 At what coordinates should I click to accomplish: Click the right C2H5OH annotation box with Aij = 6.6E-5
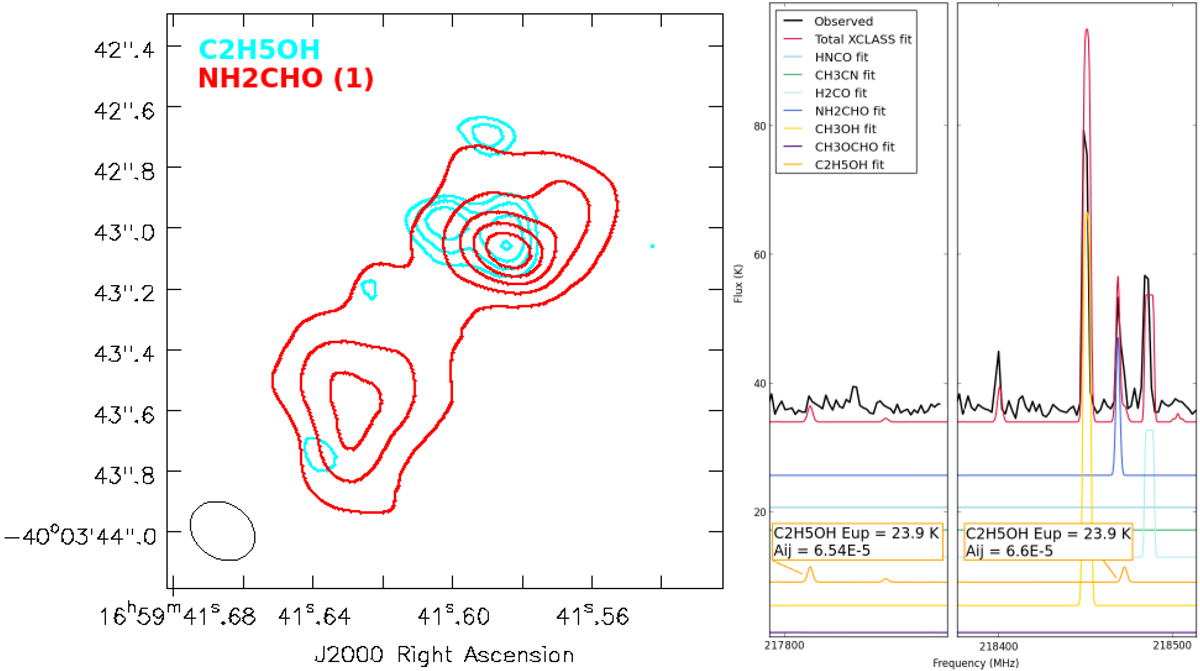[x=1049, y=541]
